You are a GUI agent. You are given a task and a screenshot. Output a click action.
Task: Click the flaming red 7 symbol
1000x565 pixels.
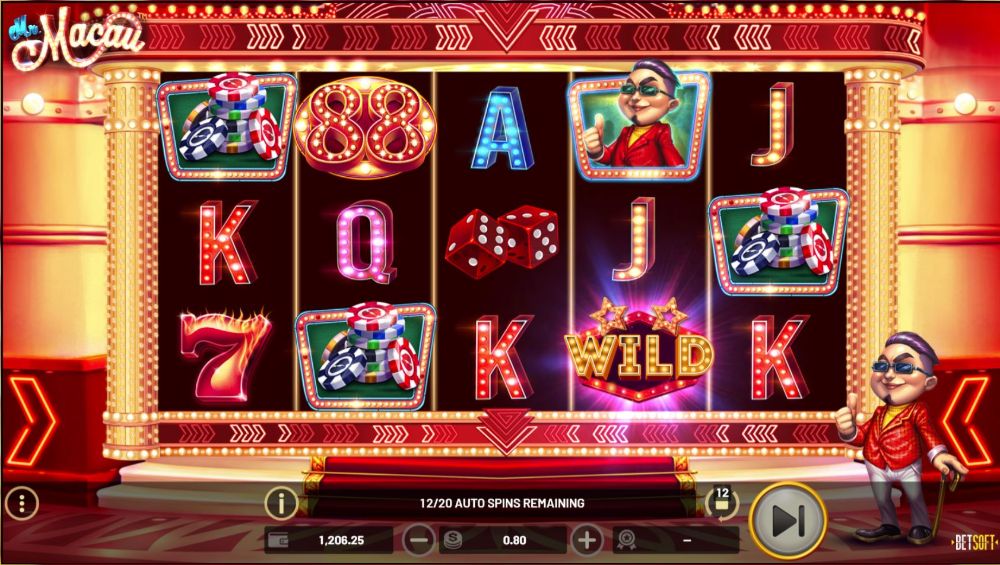pos(225,355)
